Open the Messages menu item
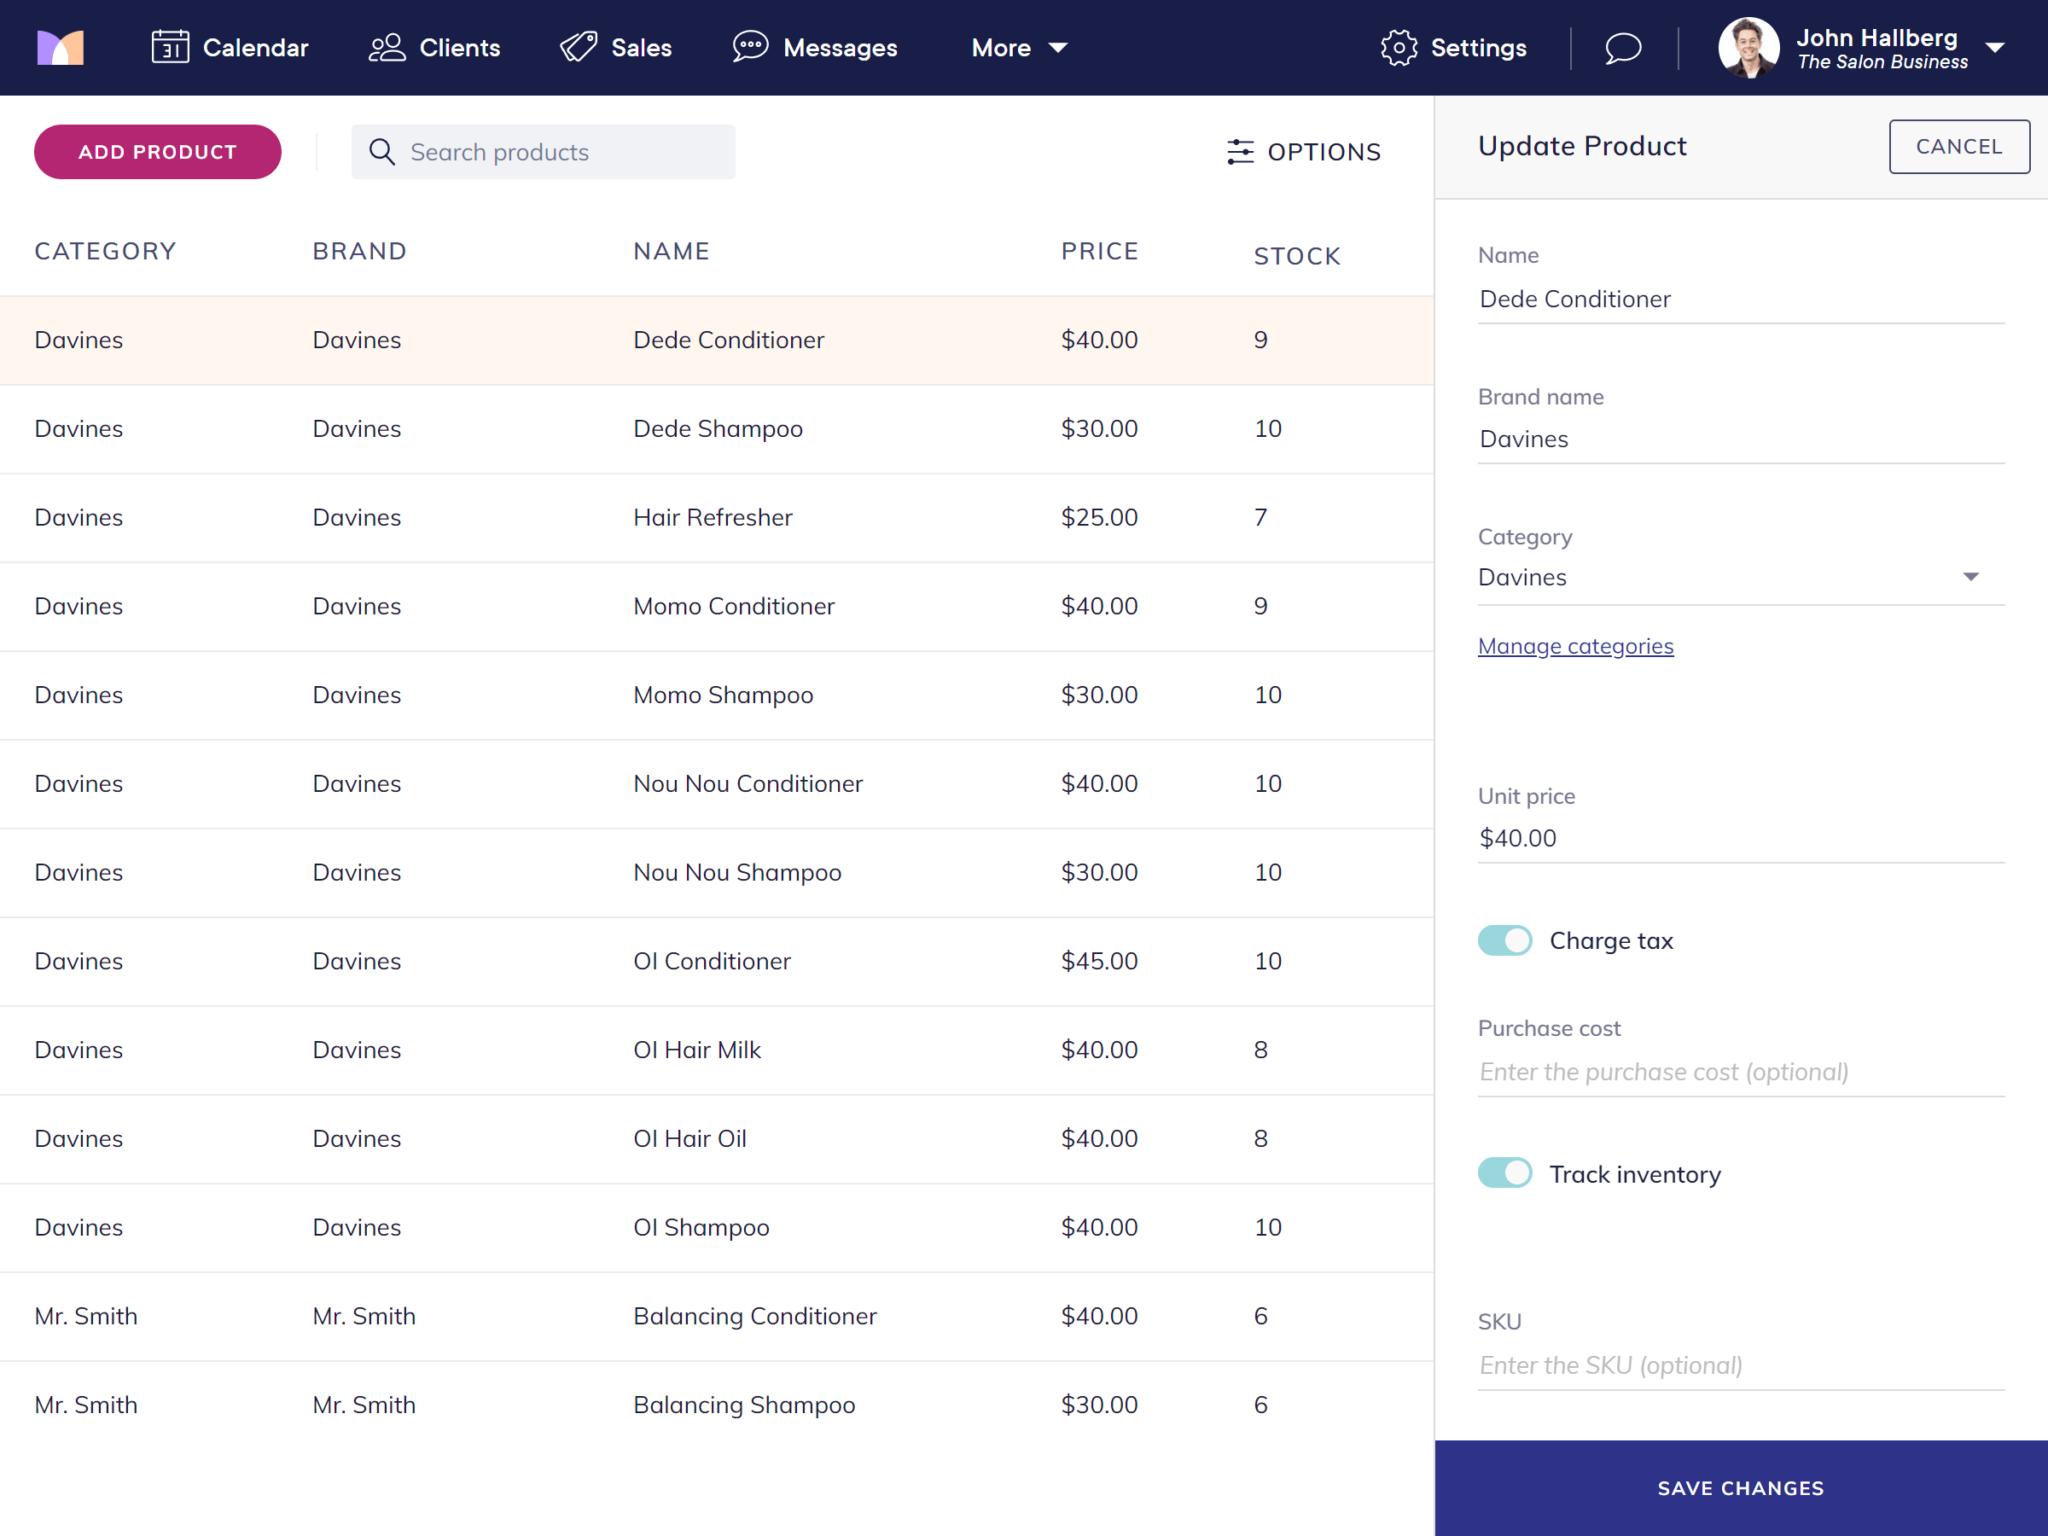This screenshot has width=2048, height=1536. click(815, 47)
